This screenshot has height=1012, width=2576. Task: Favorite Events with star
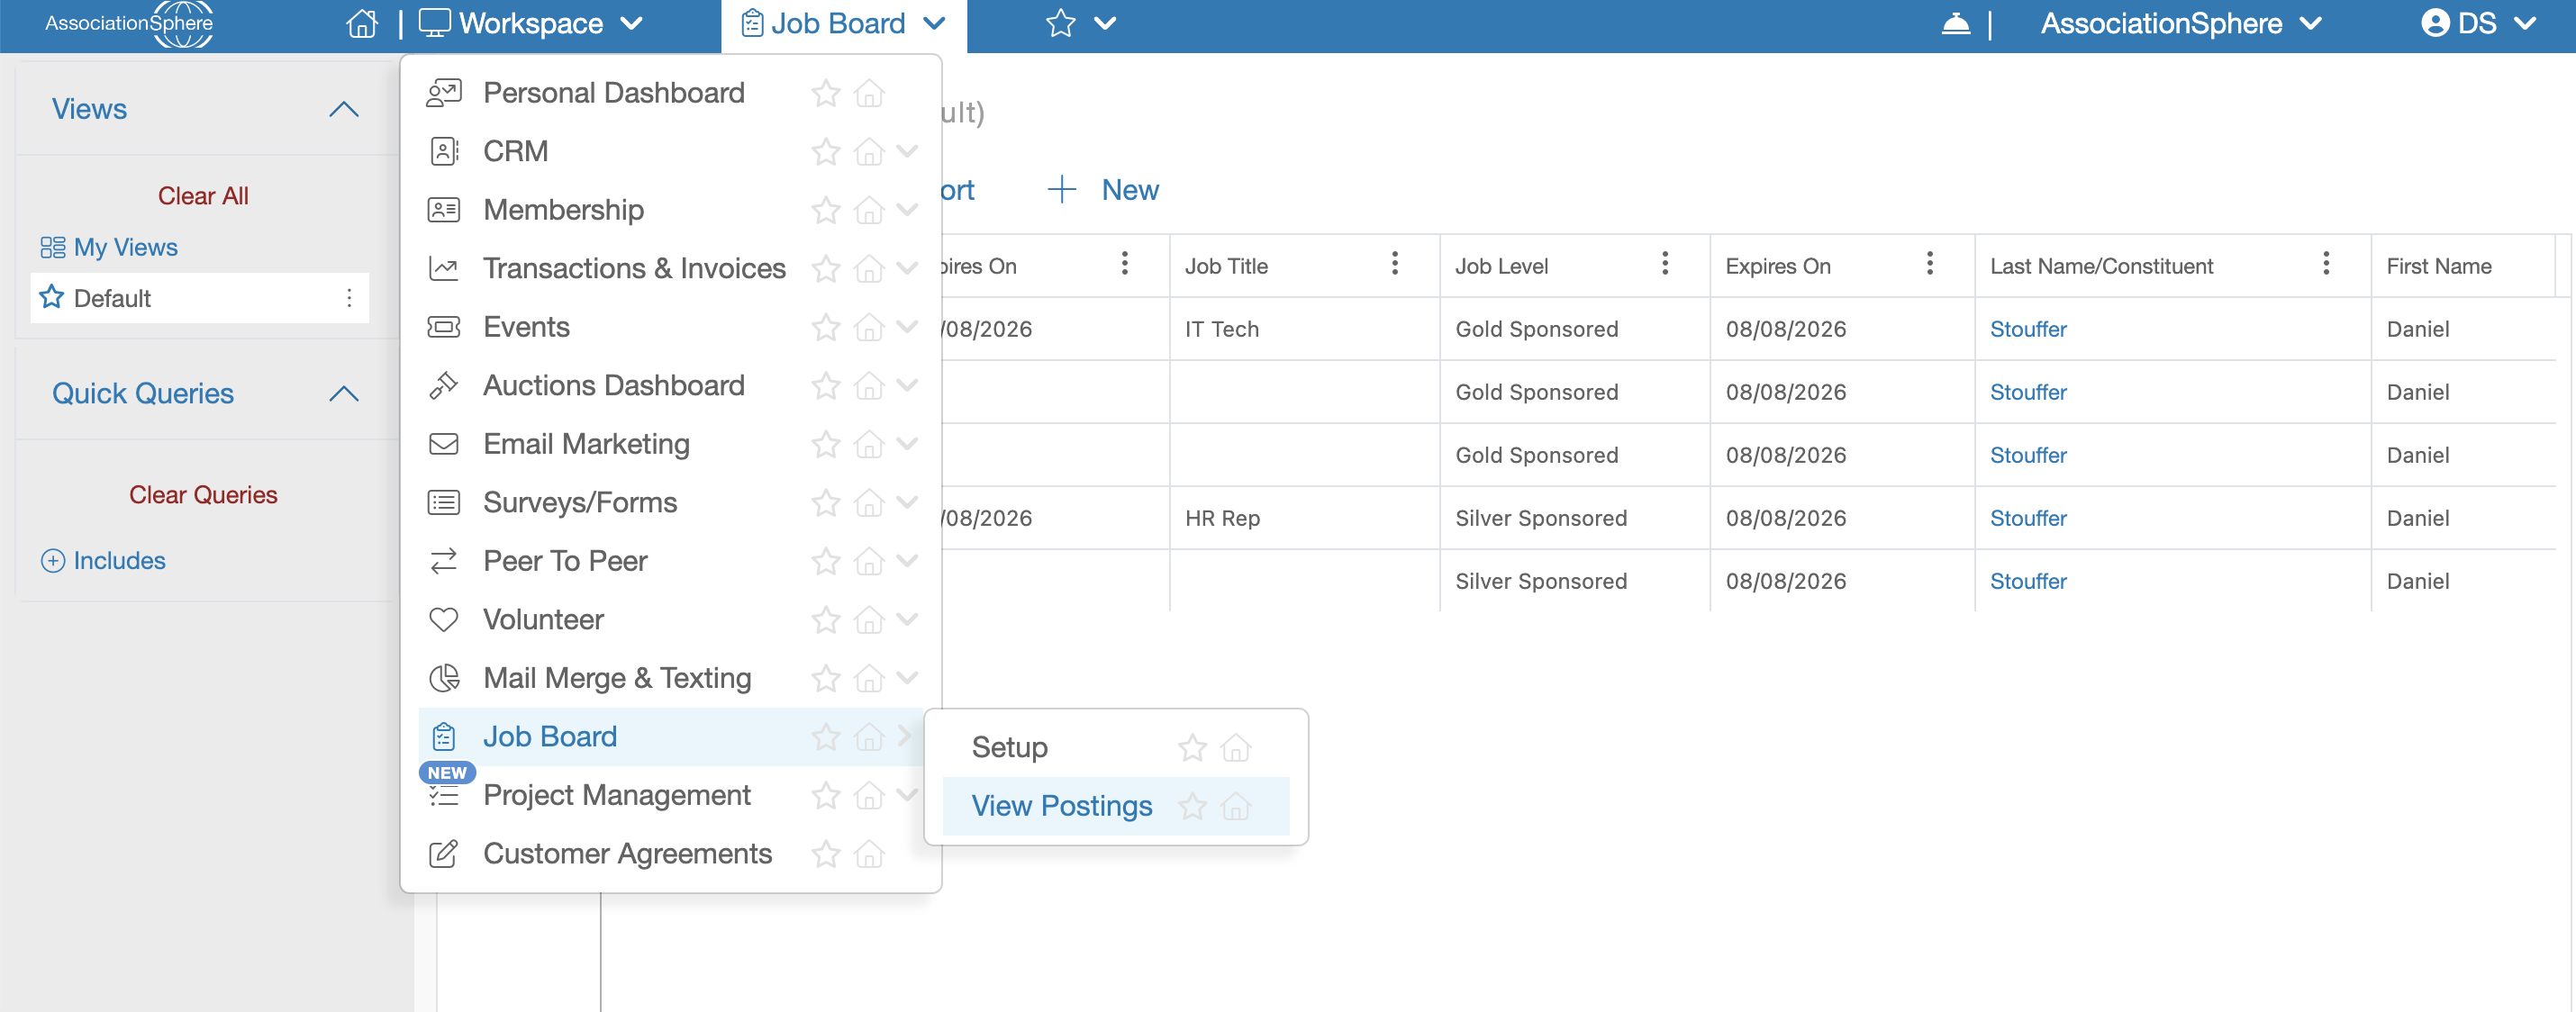pyautogui.click(x=825, y=327)
